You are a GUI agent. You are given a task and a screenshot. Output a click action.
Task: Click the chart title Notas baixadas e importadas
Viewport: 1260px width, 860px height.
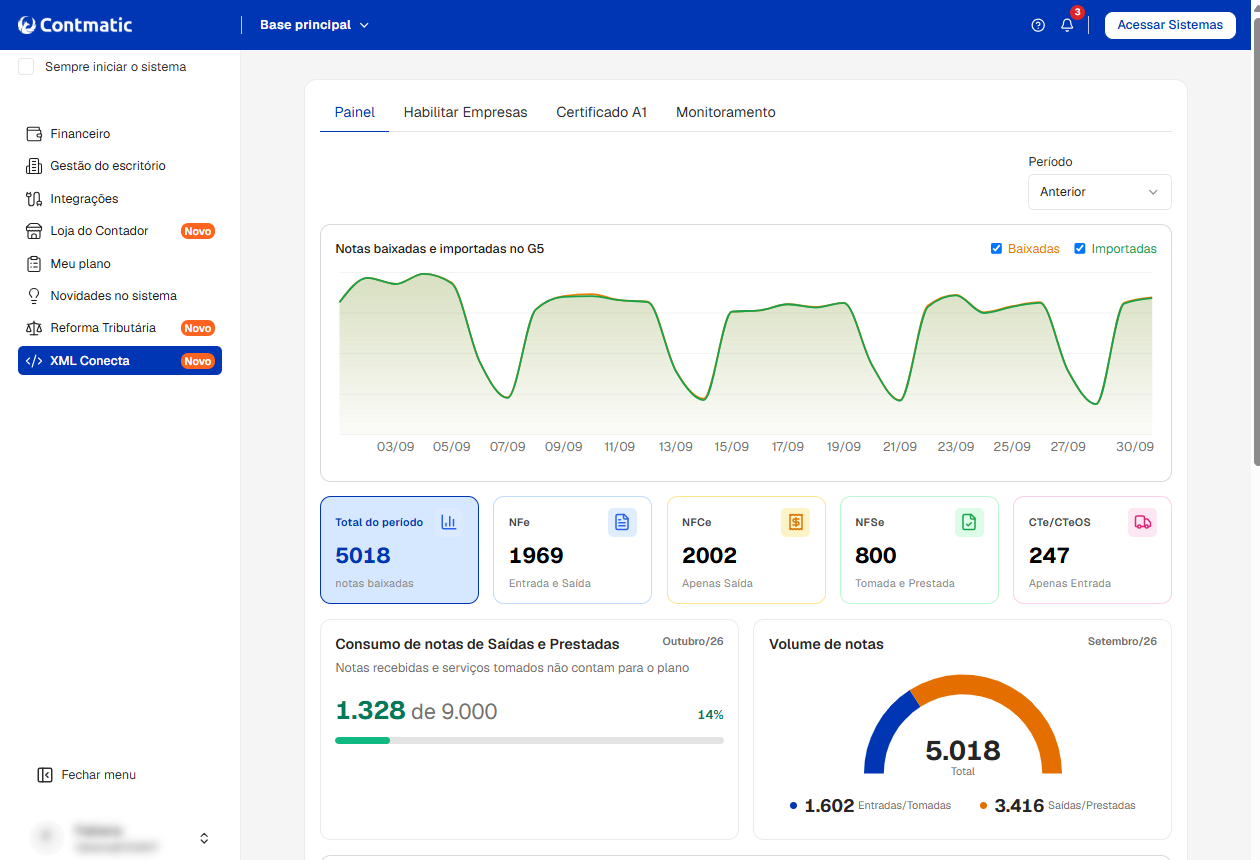tap(440, 249)
